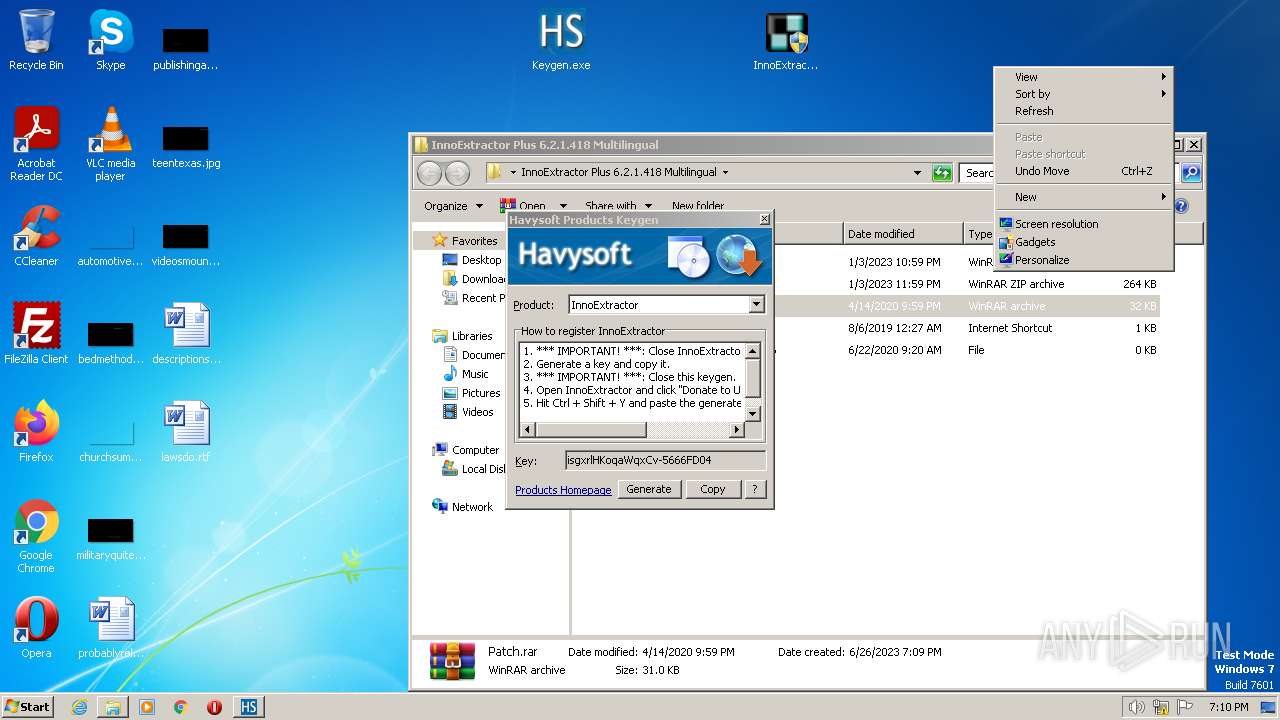
Task: Click instructions scroll down arrow
Action: tap(753, 413)
